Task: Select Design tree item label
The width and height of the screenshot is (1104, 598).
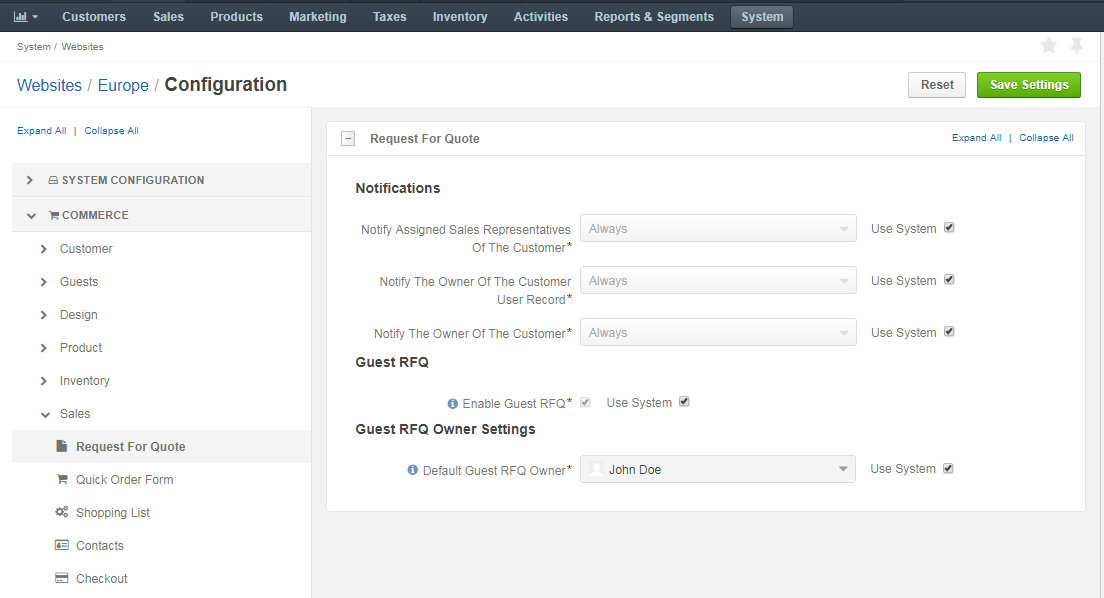Action: (78, 315)
